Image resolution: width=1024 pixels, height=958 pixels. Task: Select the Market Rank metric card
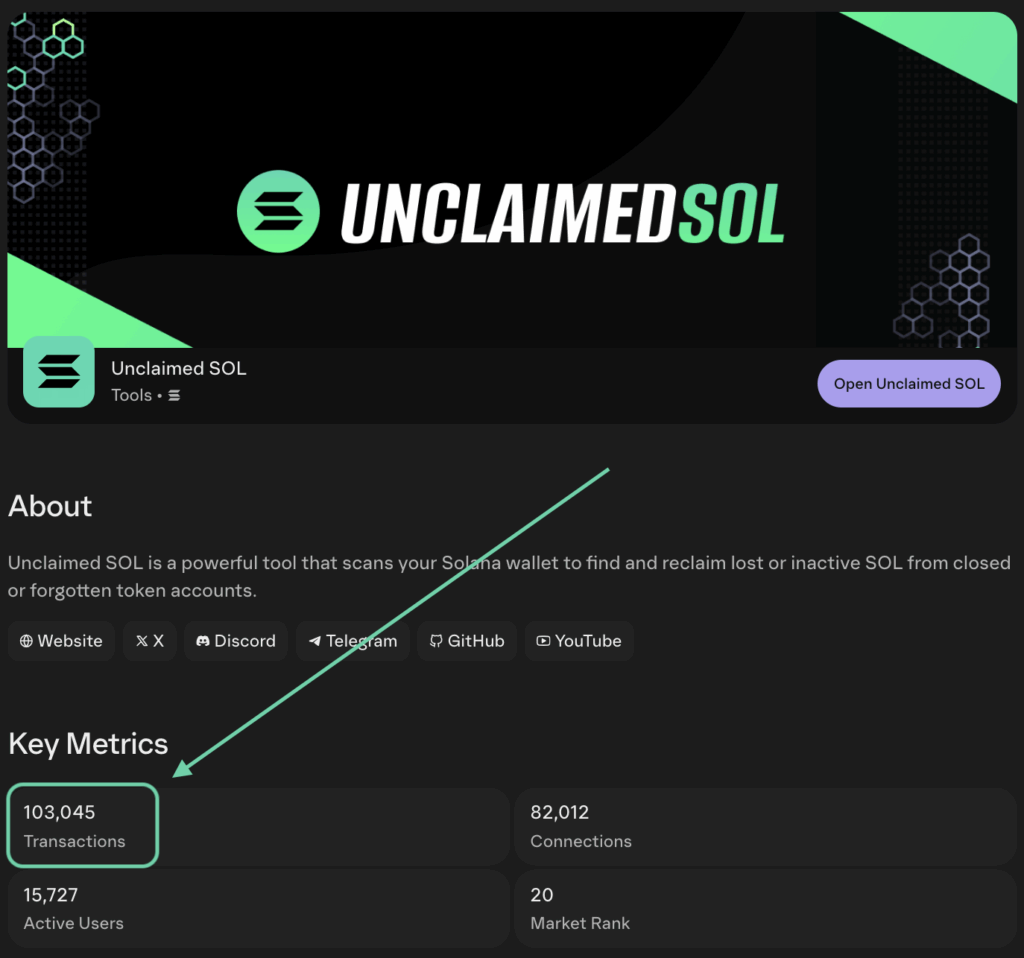point(765,908)
